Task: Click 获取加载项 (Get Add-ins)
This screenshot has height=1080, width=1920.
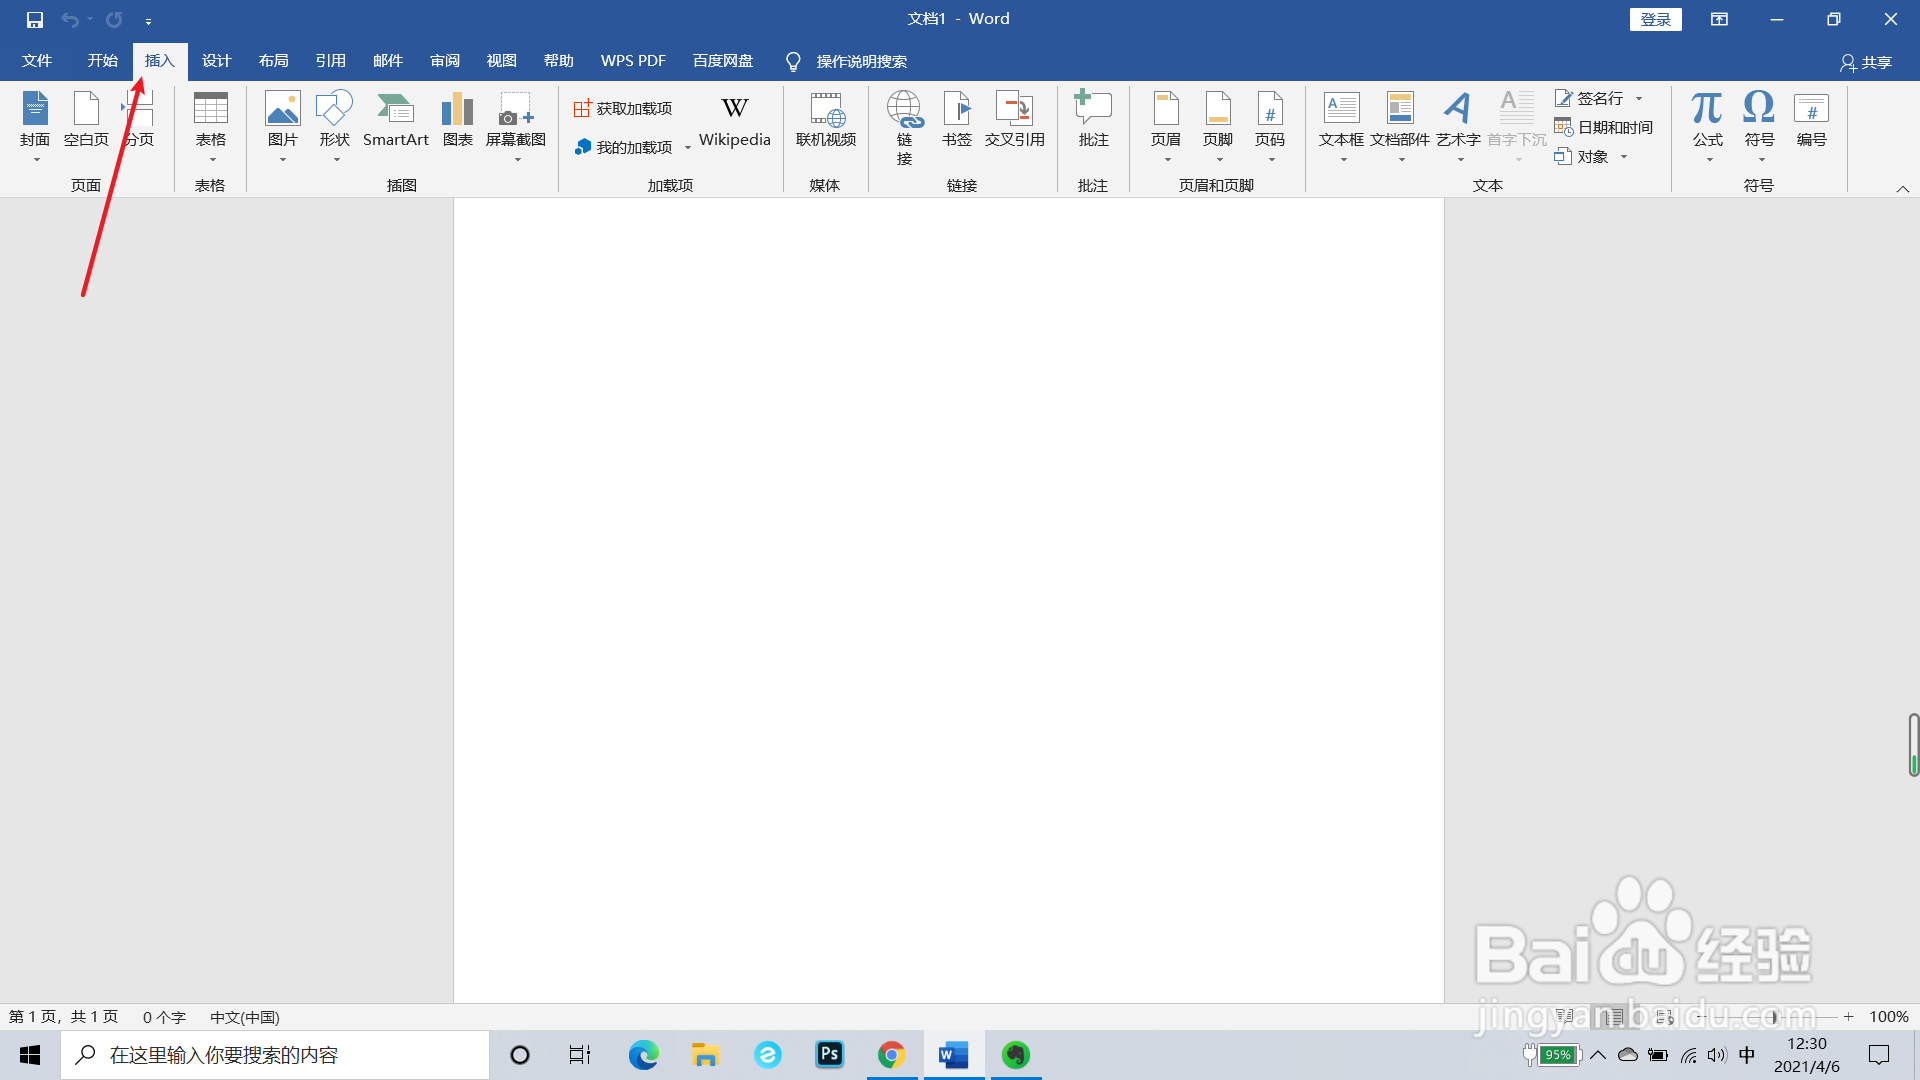Action: (623, 108)
